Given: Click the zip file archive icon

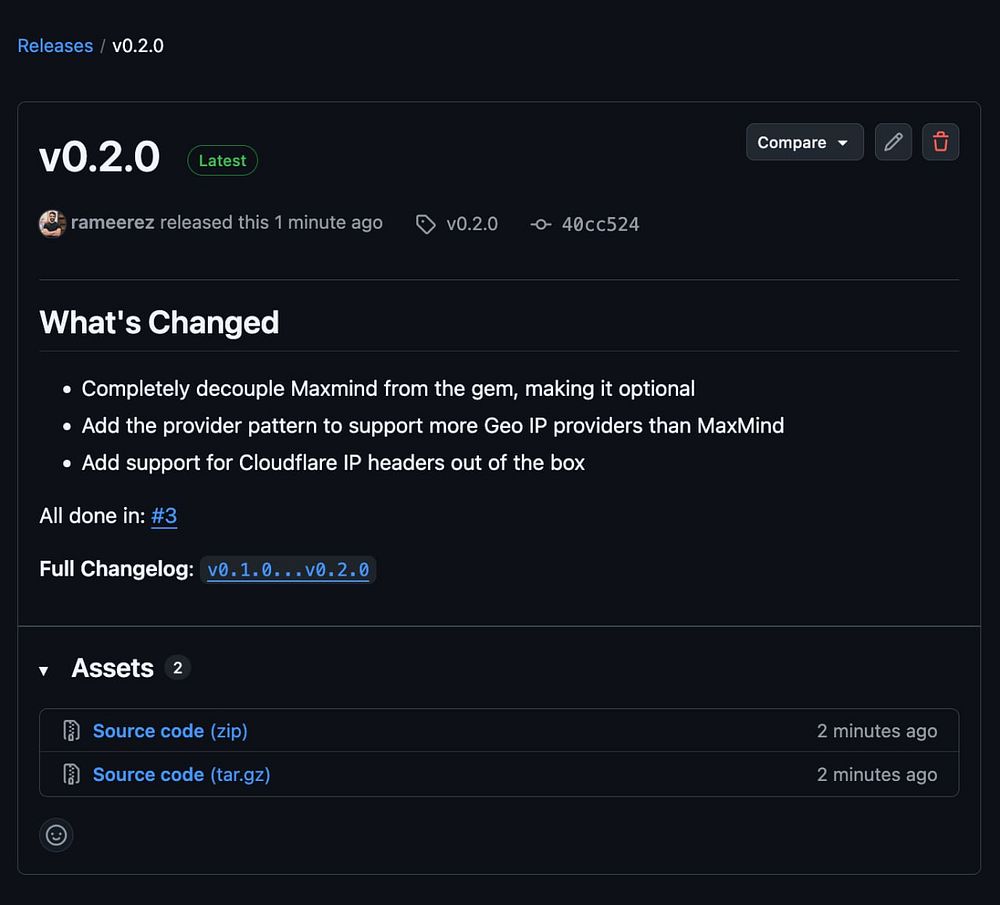Looking at the screenshot, I should tap(71, 731).
